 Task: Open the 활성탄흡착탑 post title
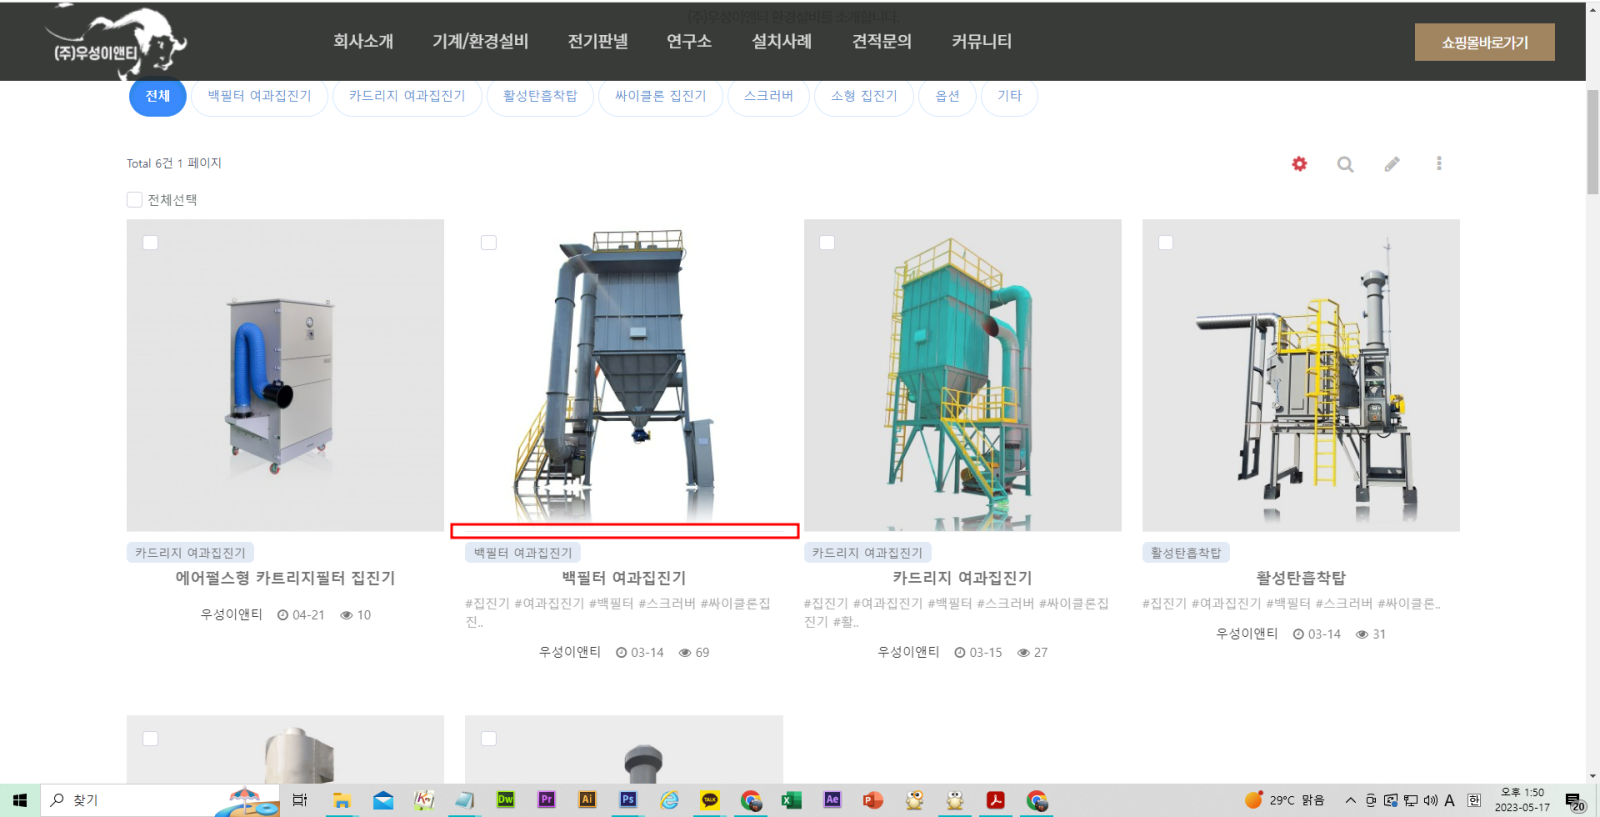tap(1301, 578)
